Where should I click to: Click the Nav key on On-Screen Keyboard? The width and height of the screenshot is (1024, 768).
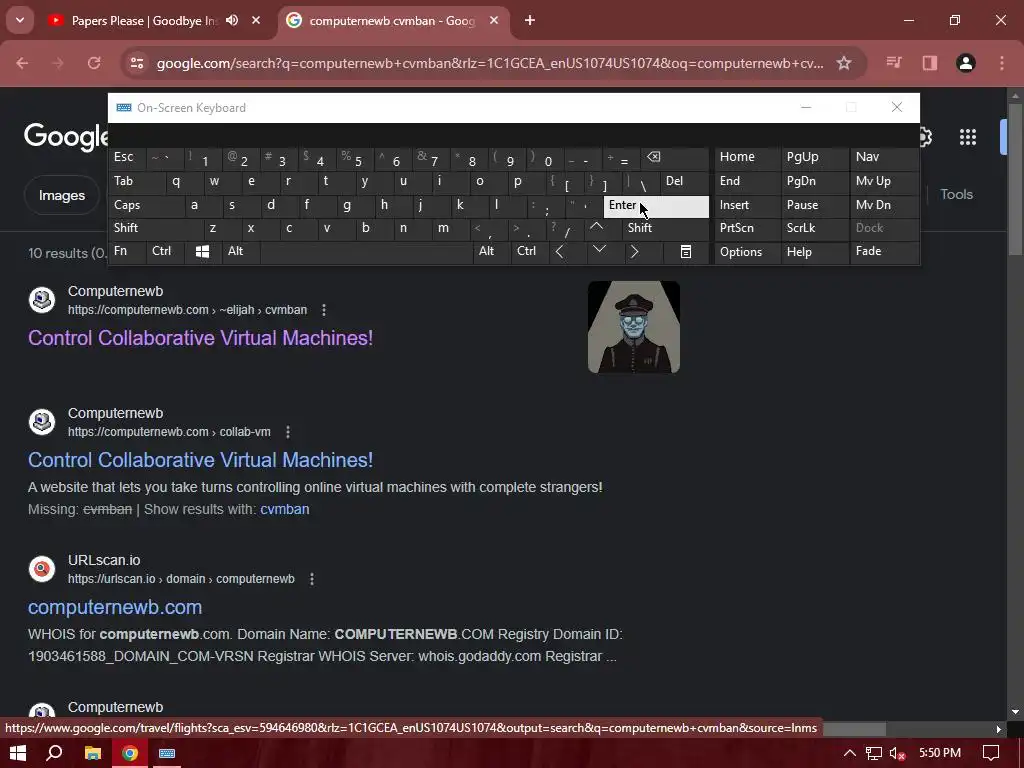[884, 157]
